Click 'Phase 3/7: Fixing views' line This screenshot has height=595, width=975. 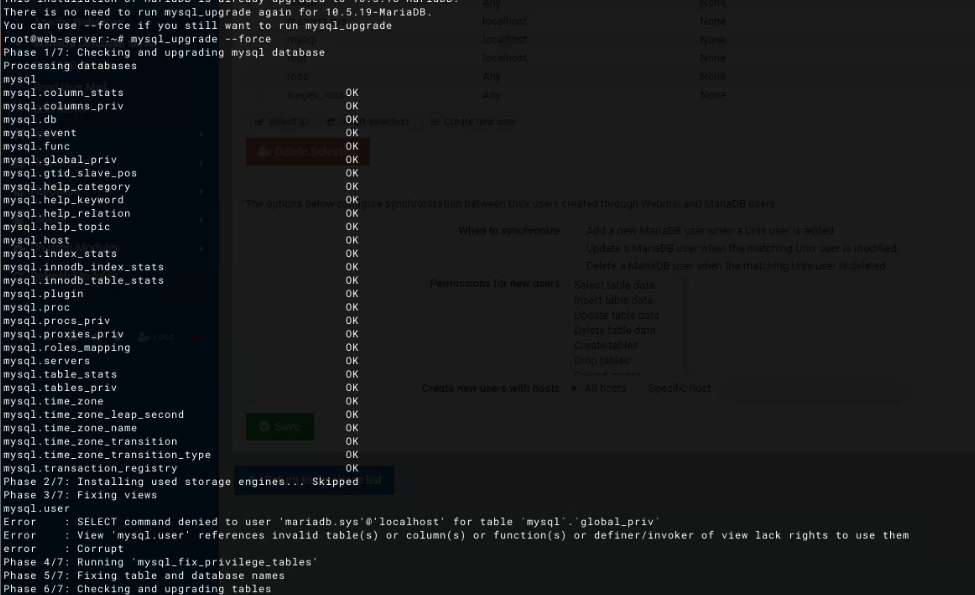(80, 496)
